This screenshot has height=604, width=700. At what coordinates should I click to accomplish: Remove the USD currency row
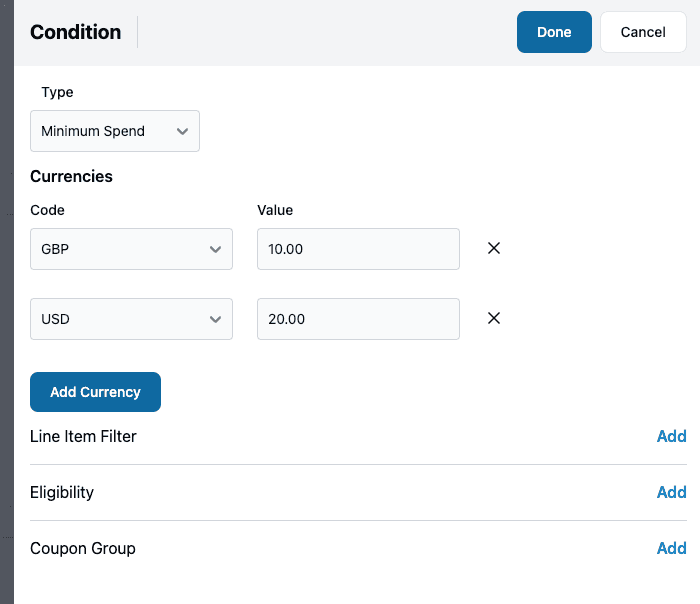coord(493,319)
